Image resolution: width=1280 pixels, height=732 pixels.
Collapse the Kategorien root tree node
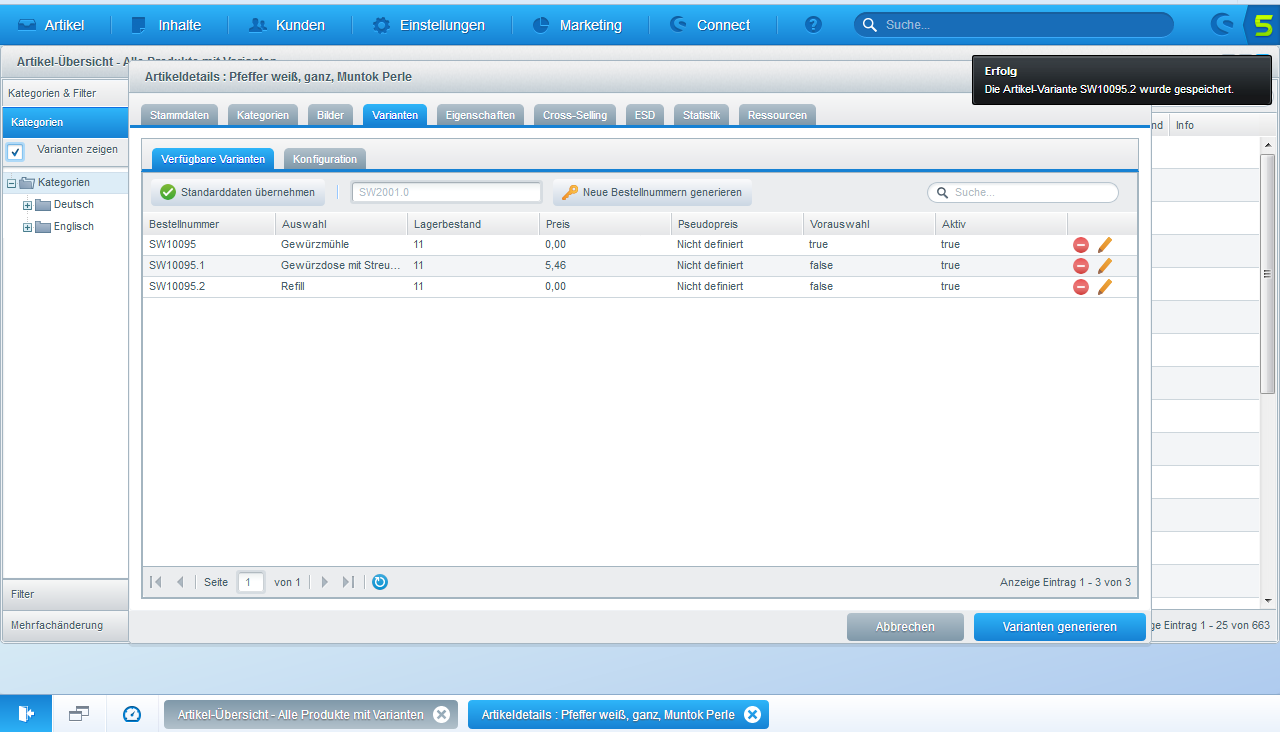tap(12, 183)
